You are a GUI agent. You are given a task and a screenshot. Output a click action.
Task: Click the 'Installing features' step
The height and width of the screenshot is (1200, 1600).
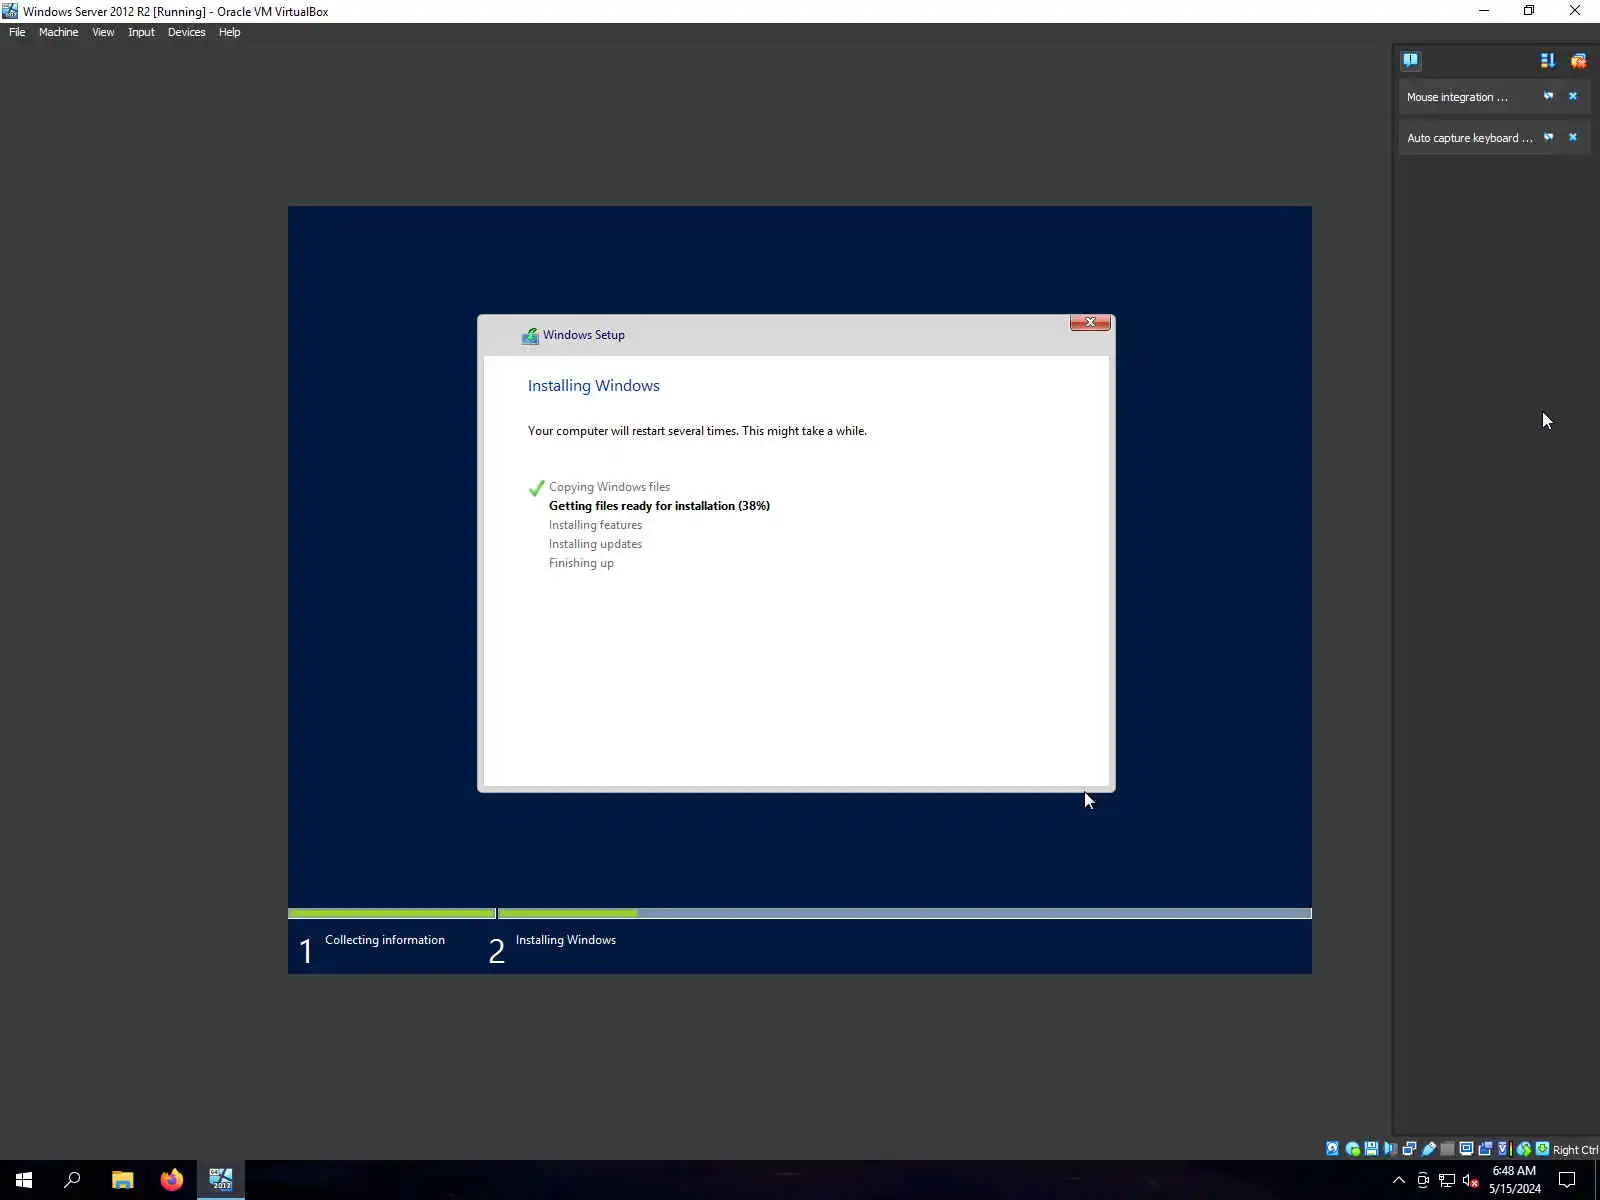tap(595, 525)
